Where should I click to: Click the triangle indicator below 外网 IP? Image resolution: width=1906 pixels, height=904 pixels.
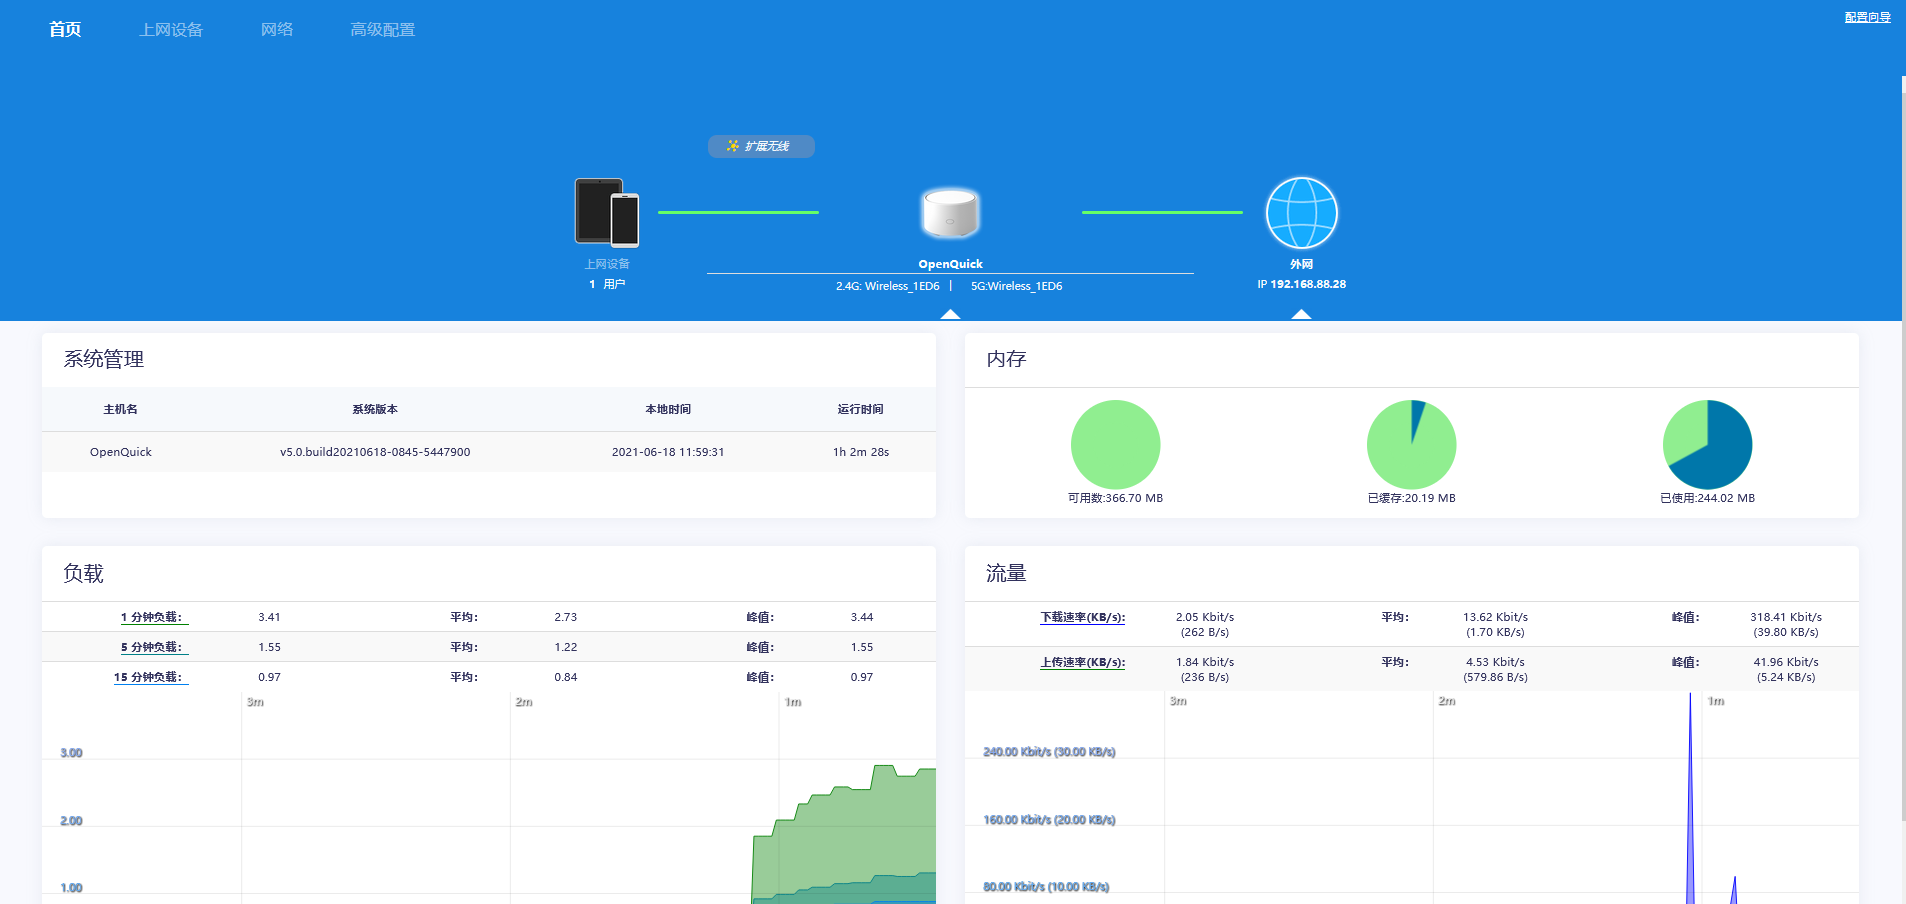1301,314
